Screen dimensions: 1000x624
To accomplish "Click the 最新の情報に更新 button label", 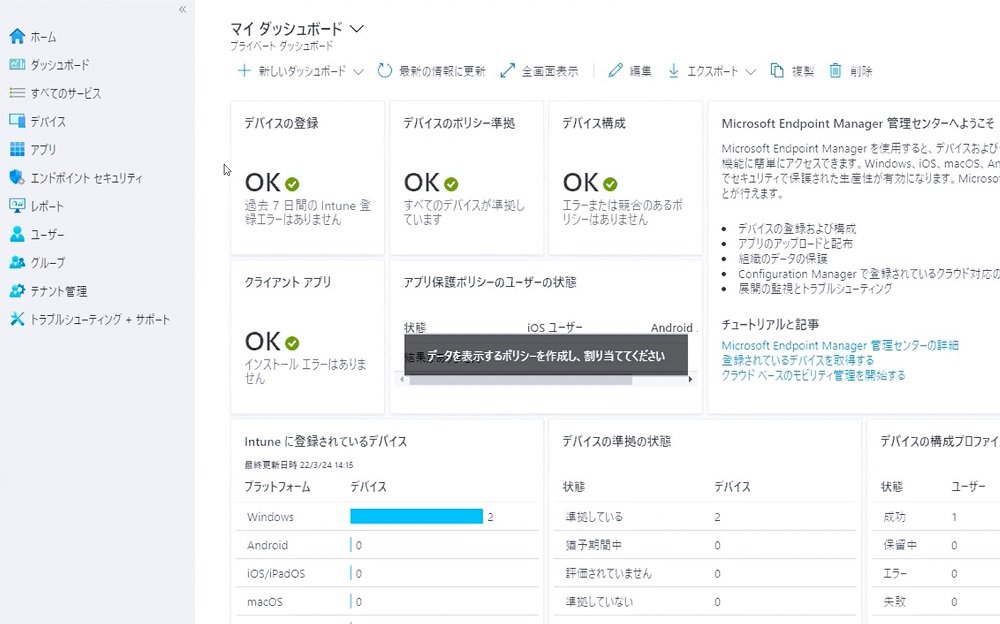I will click(x=442, y=71).
